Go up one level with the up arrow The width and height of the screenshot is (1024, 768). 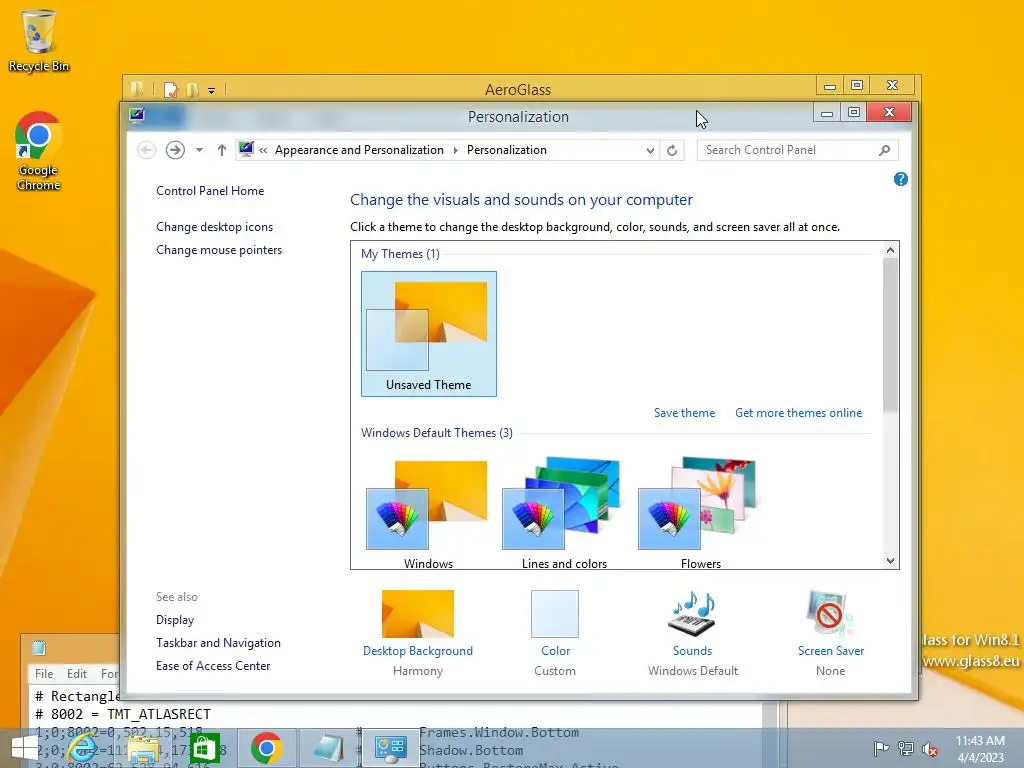pyautogui.click(x=221, y=150)
